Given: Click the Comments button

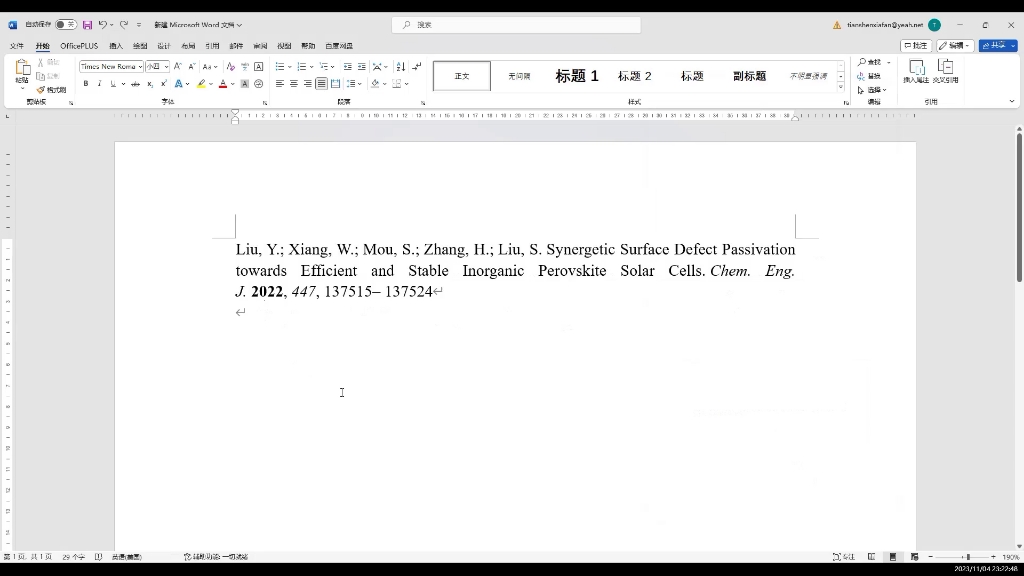Looking at the screenshot, I should click(916, 46).
